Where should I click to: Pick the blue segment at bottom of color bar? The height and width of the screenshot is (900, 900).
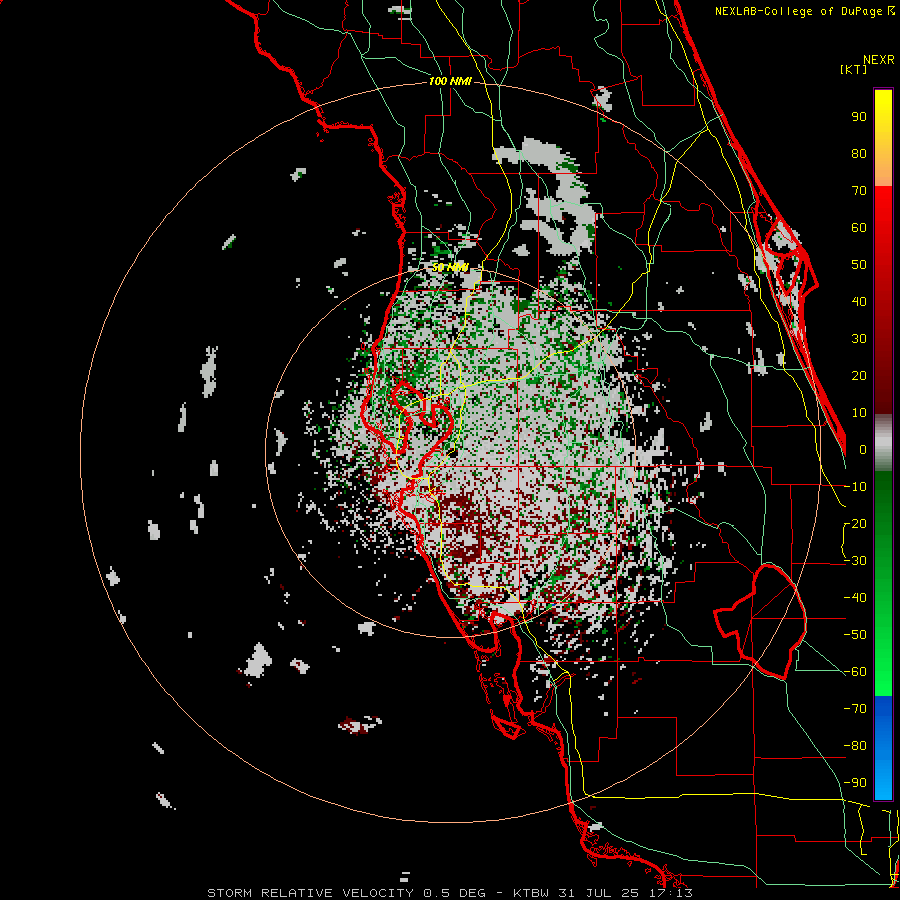(883, 748)
